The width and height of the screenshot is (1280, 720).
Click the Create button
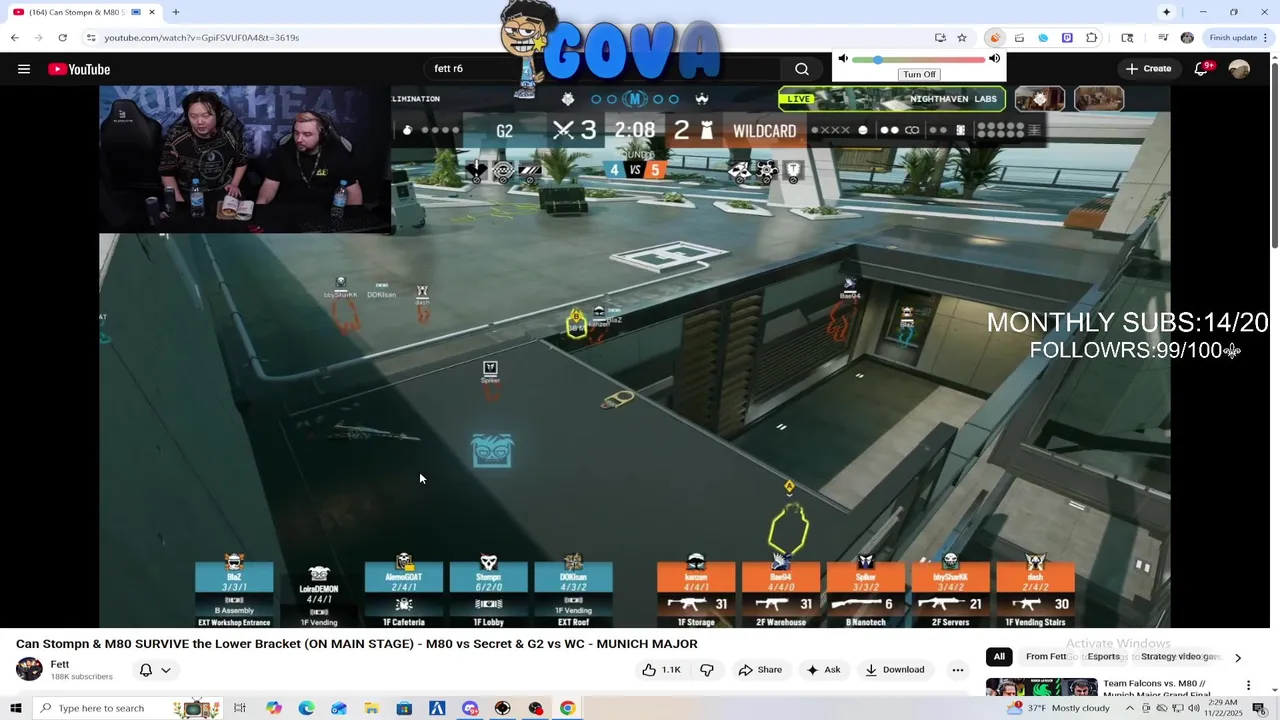[1148, 69]
